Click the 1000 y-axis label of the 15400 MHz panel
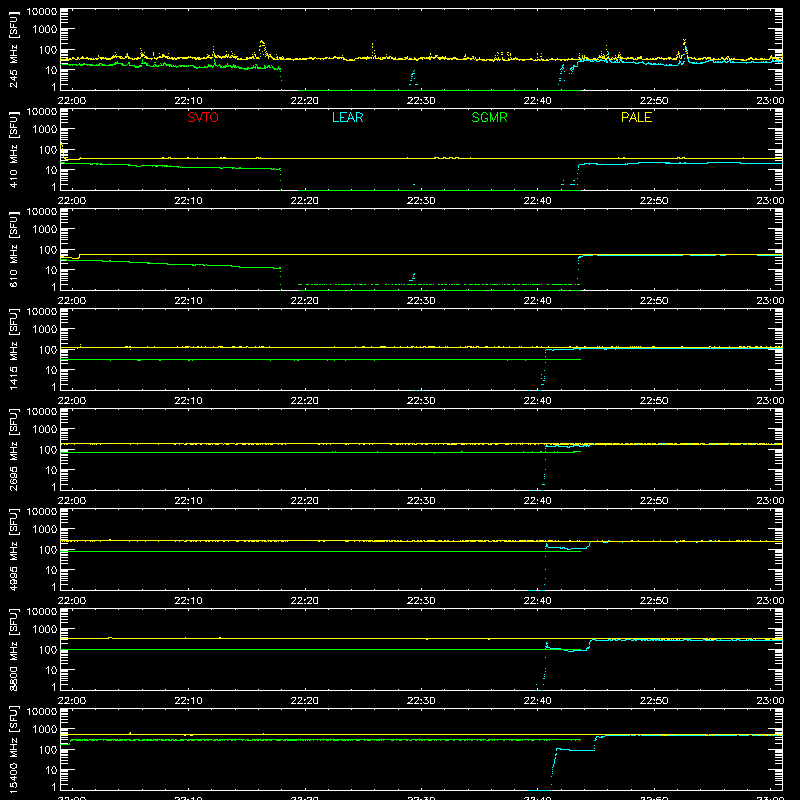Screen dimensions: 800x800 44,729
